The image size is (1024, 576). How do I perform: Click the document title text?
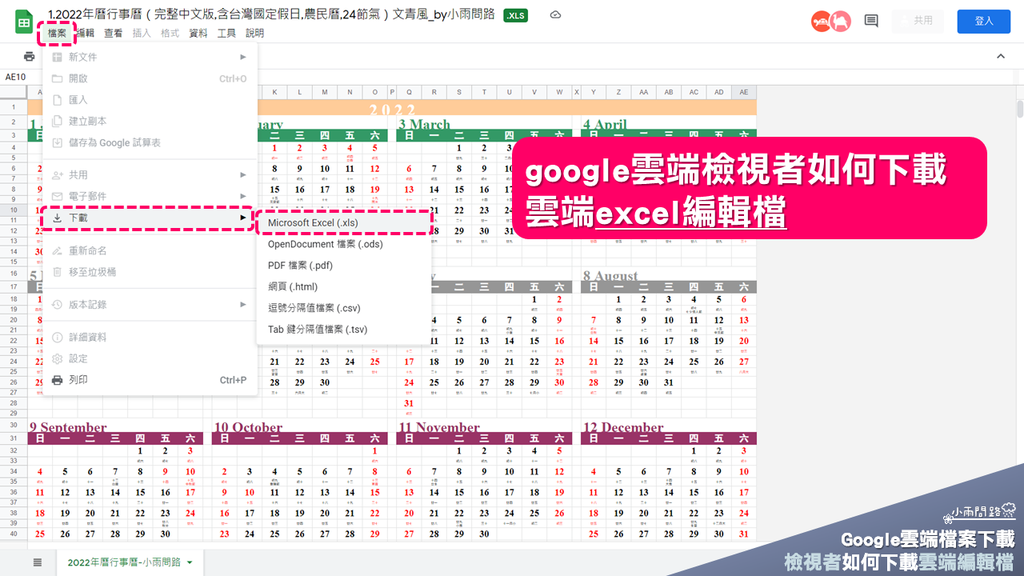[x=271, y=14]
